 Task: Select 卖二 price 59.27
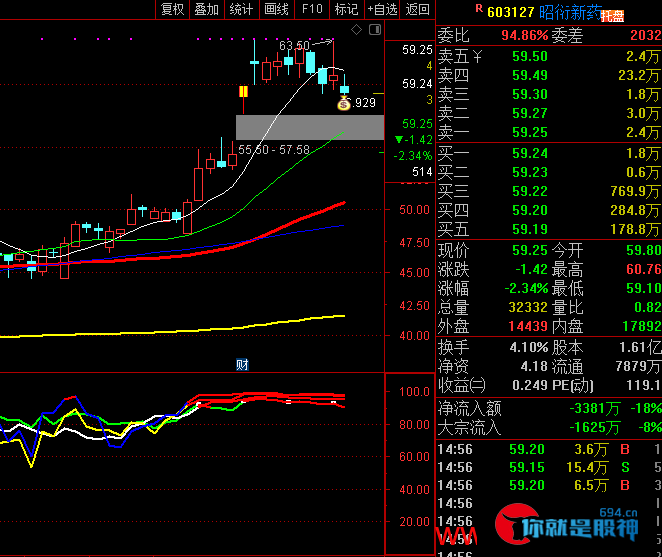coord(530,113)
